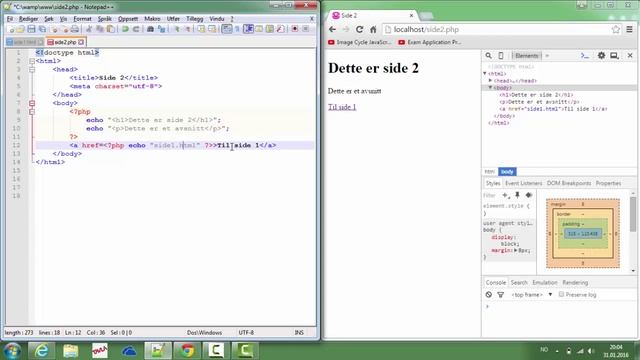Image resolution: width=640 pixels, height=360 pixels.
Task: Open DOM Breakpoints tab
Action: click(x=569, y=183)
